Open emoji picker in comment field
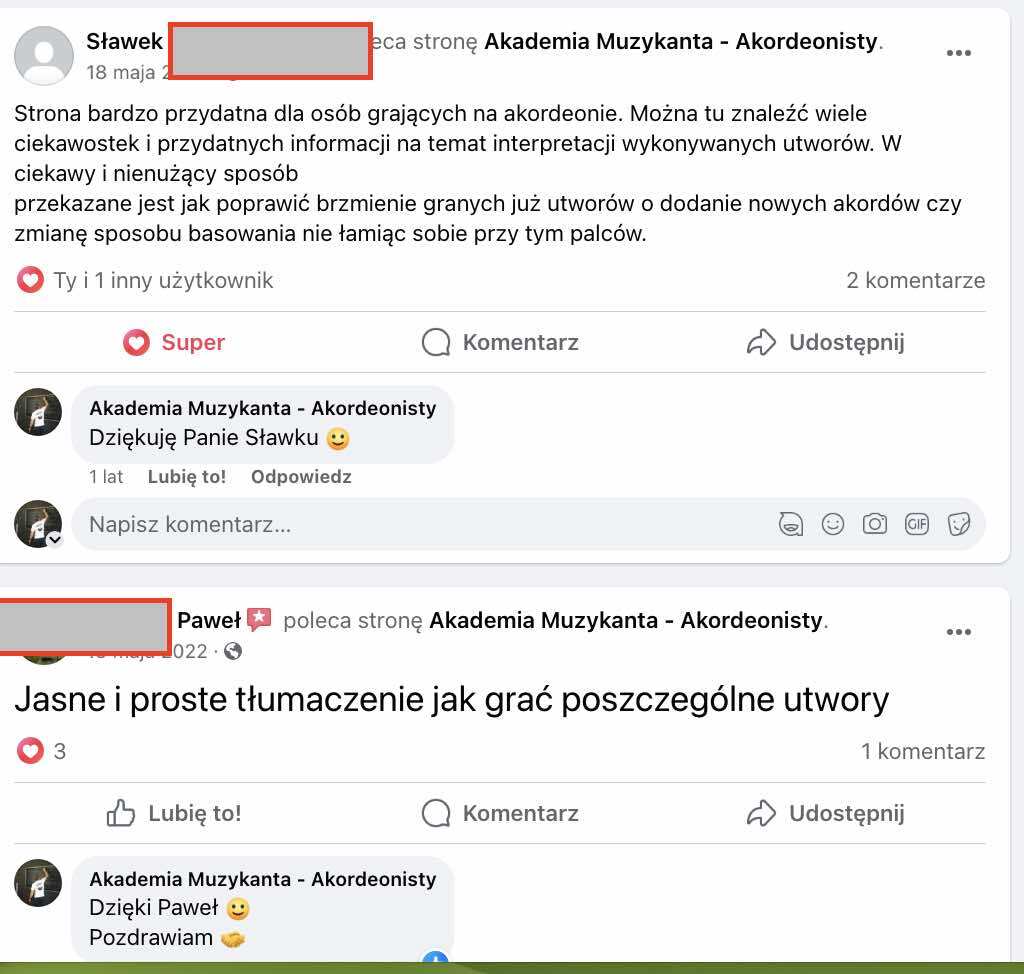 click(832, 524)
